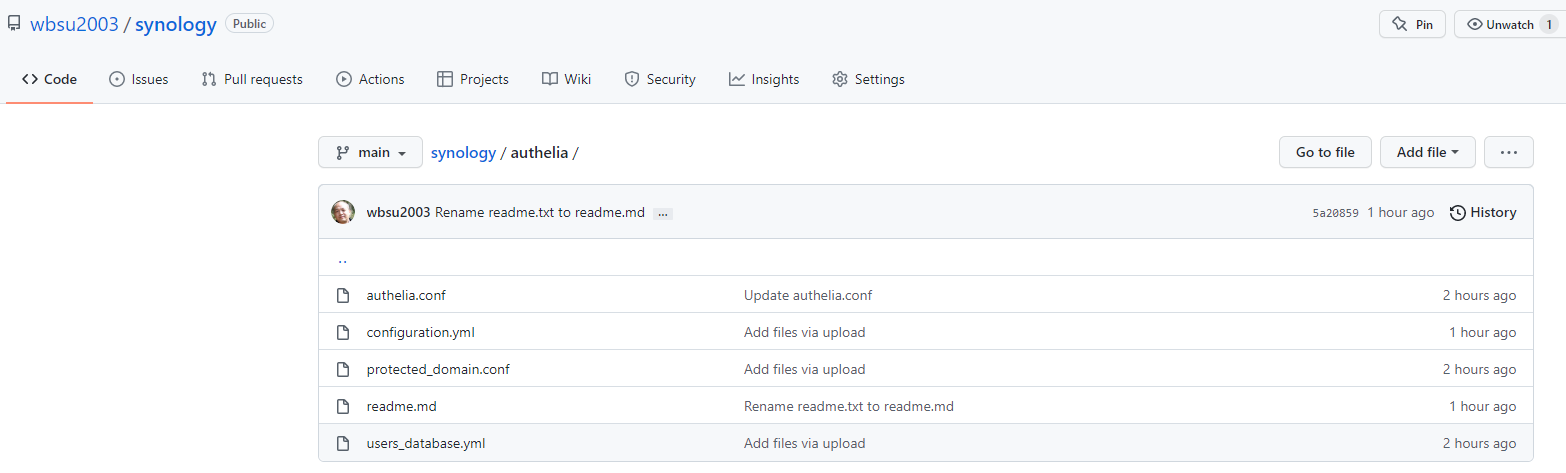Click the 1 hour ago timestamp in commit bar
This screenshot has width=1566, height=473.
coord(1400,212)
